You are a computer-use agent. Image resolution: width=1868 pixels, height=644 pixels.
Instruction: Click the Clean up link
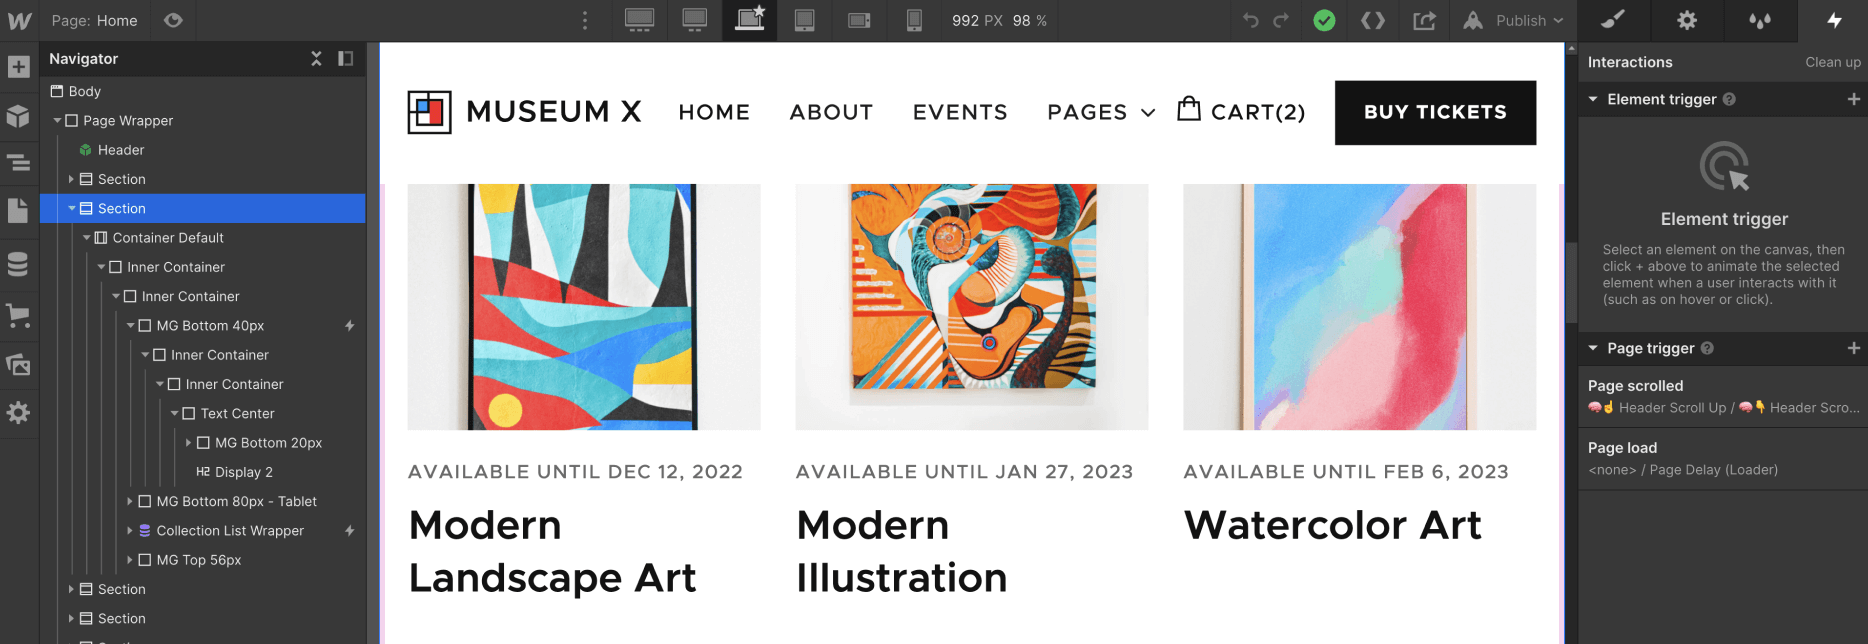(1832, 62)
